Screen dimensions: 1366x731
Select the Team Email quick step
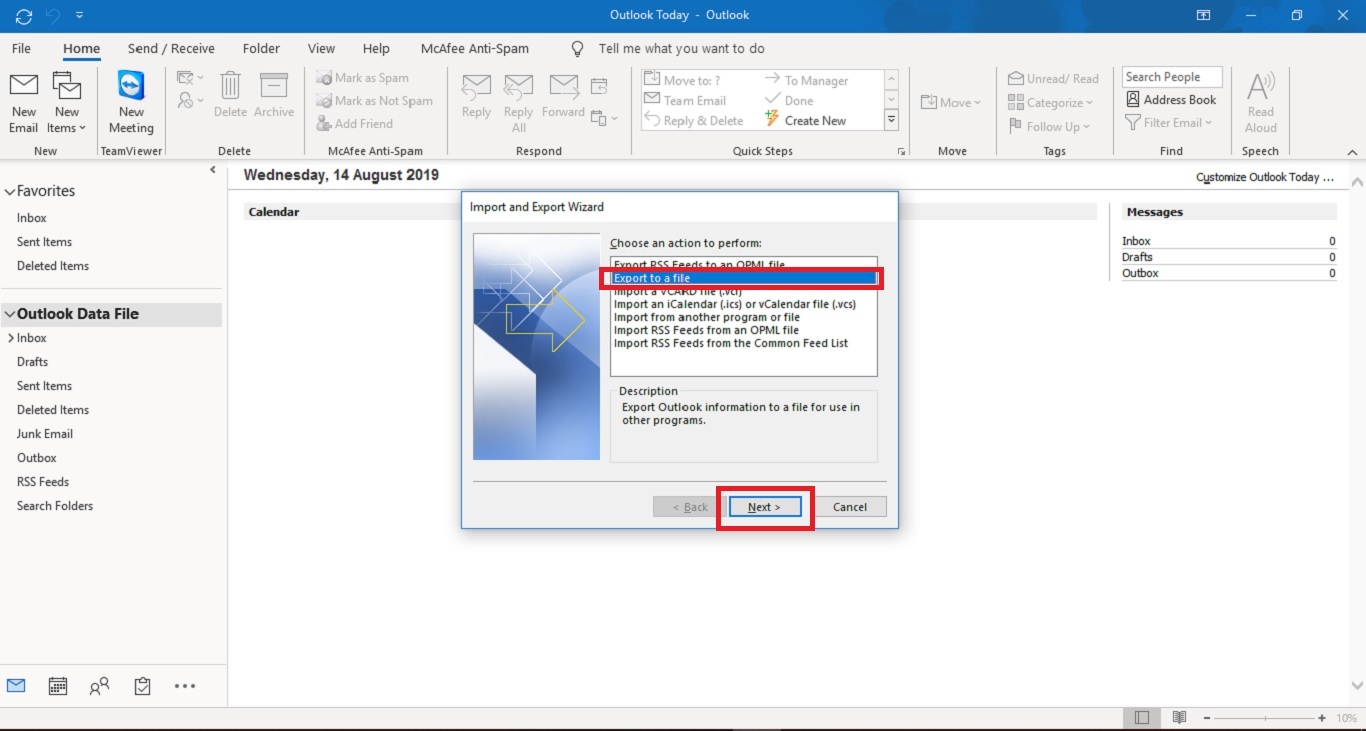(x=684, y=101)
